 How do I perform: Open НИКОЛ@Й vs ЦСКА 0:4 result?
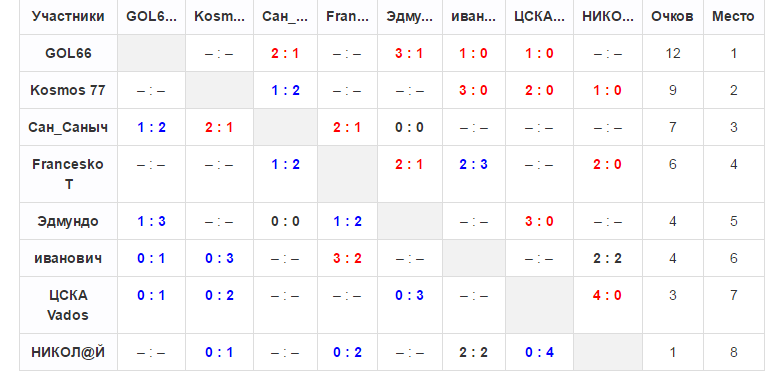point(539,352)
